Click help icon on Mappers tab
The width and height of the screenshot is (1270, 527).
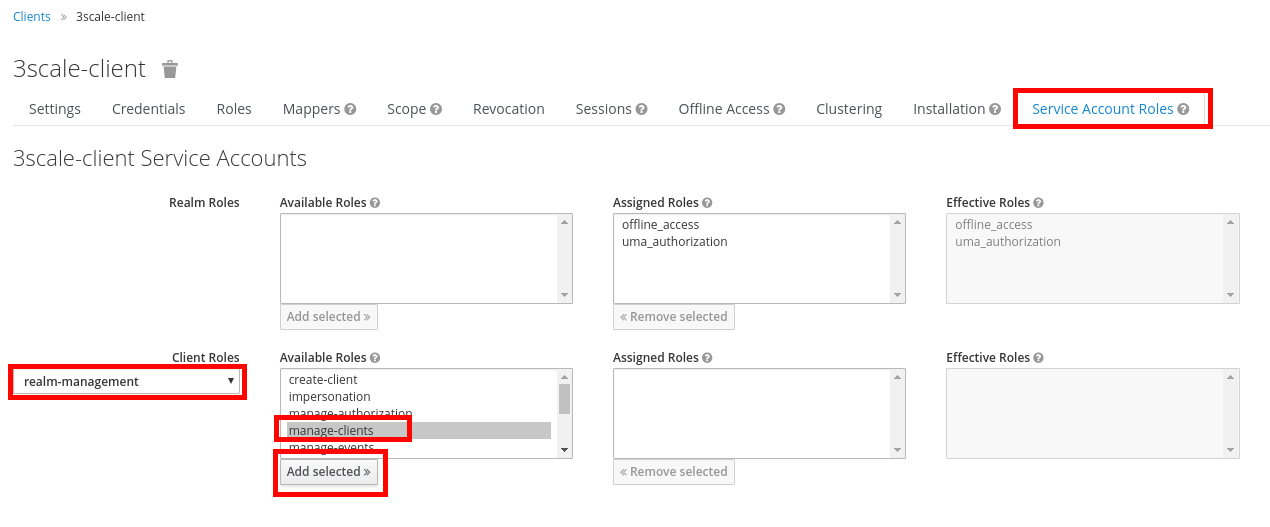pos(350,109)
